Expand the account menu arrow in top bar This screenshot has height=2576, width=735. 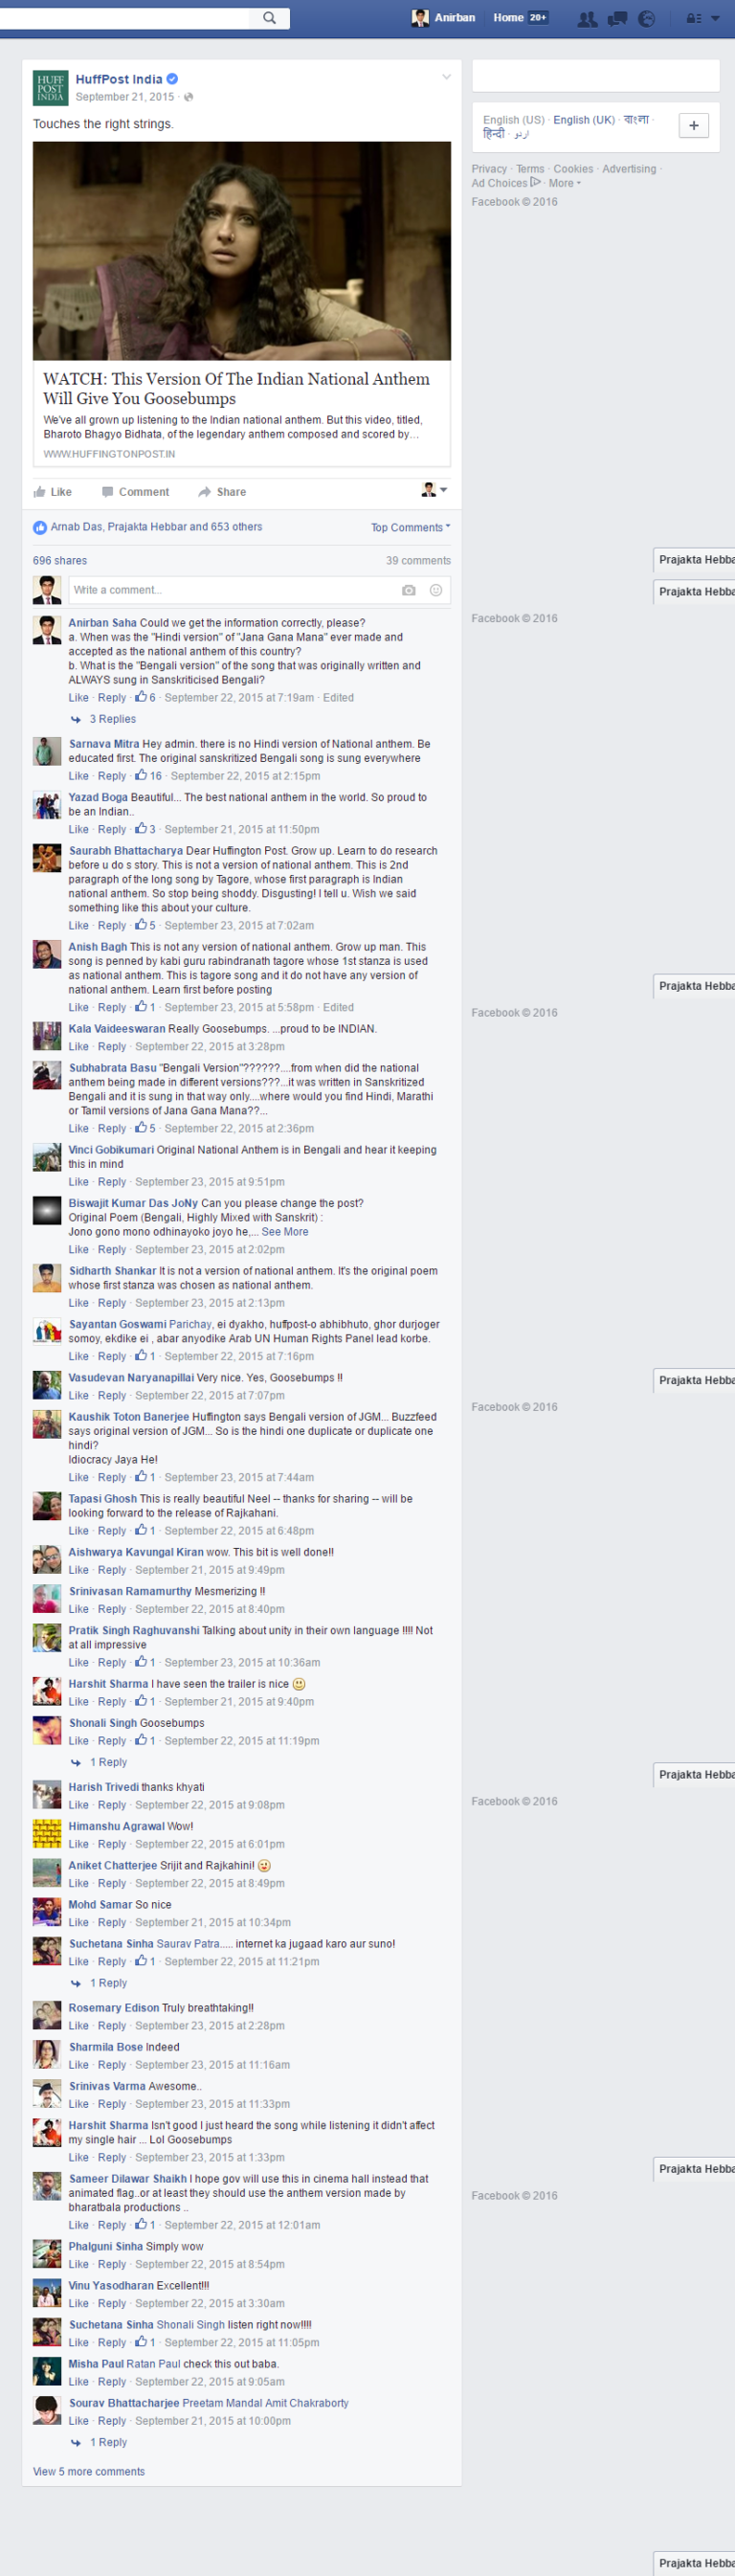(715, 18)
